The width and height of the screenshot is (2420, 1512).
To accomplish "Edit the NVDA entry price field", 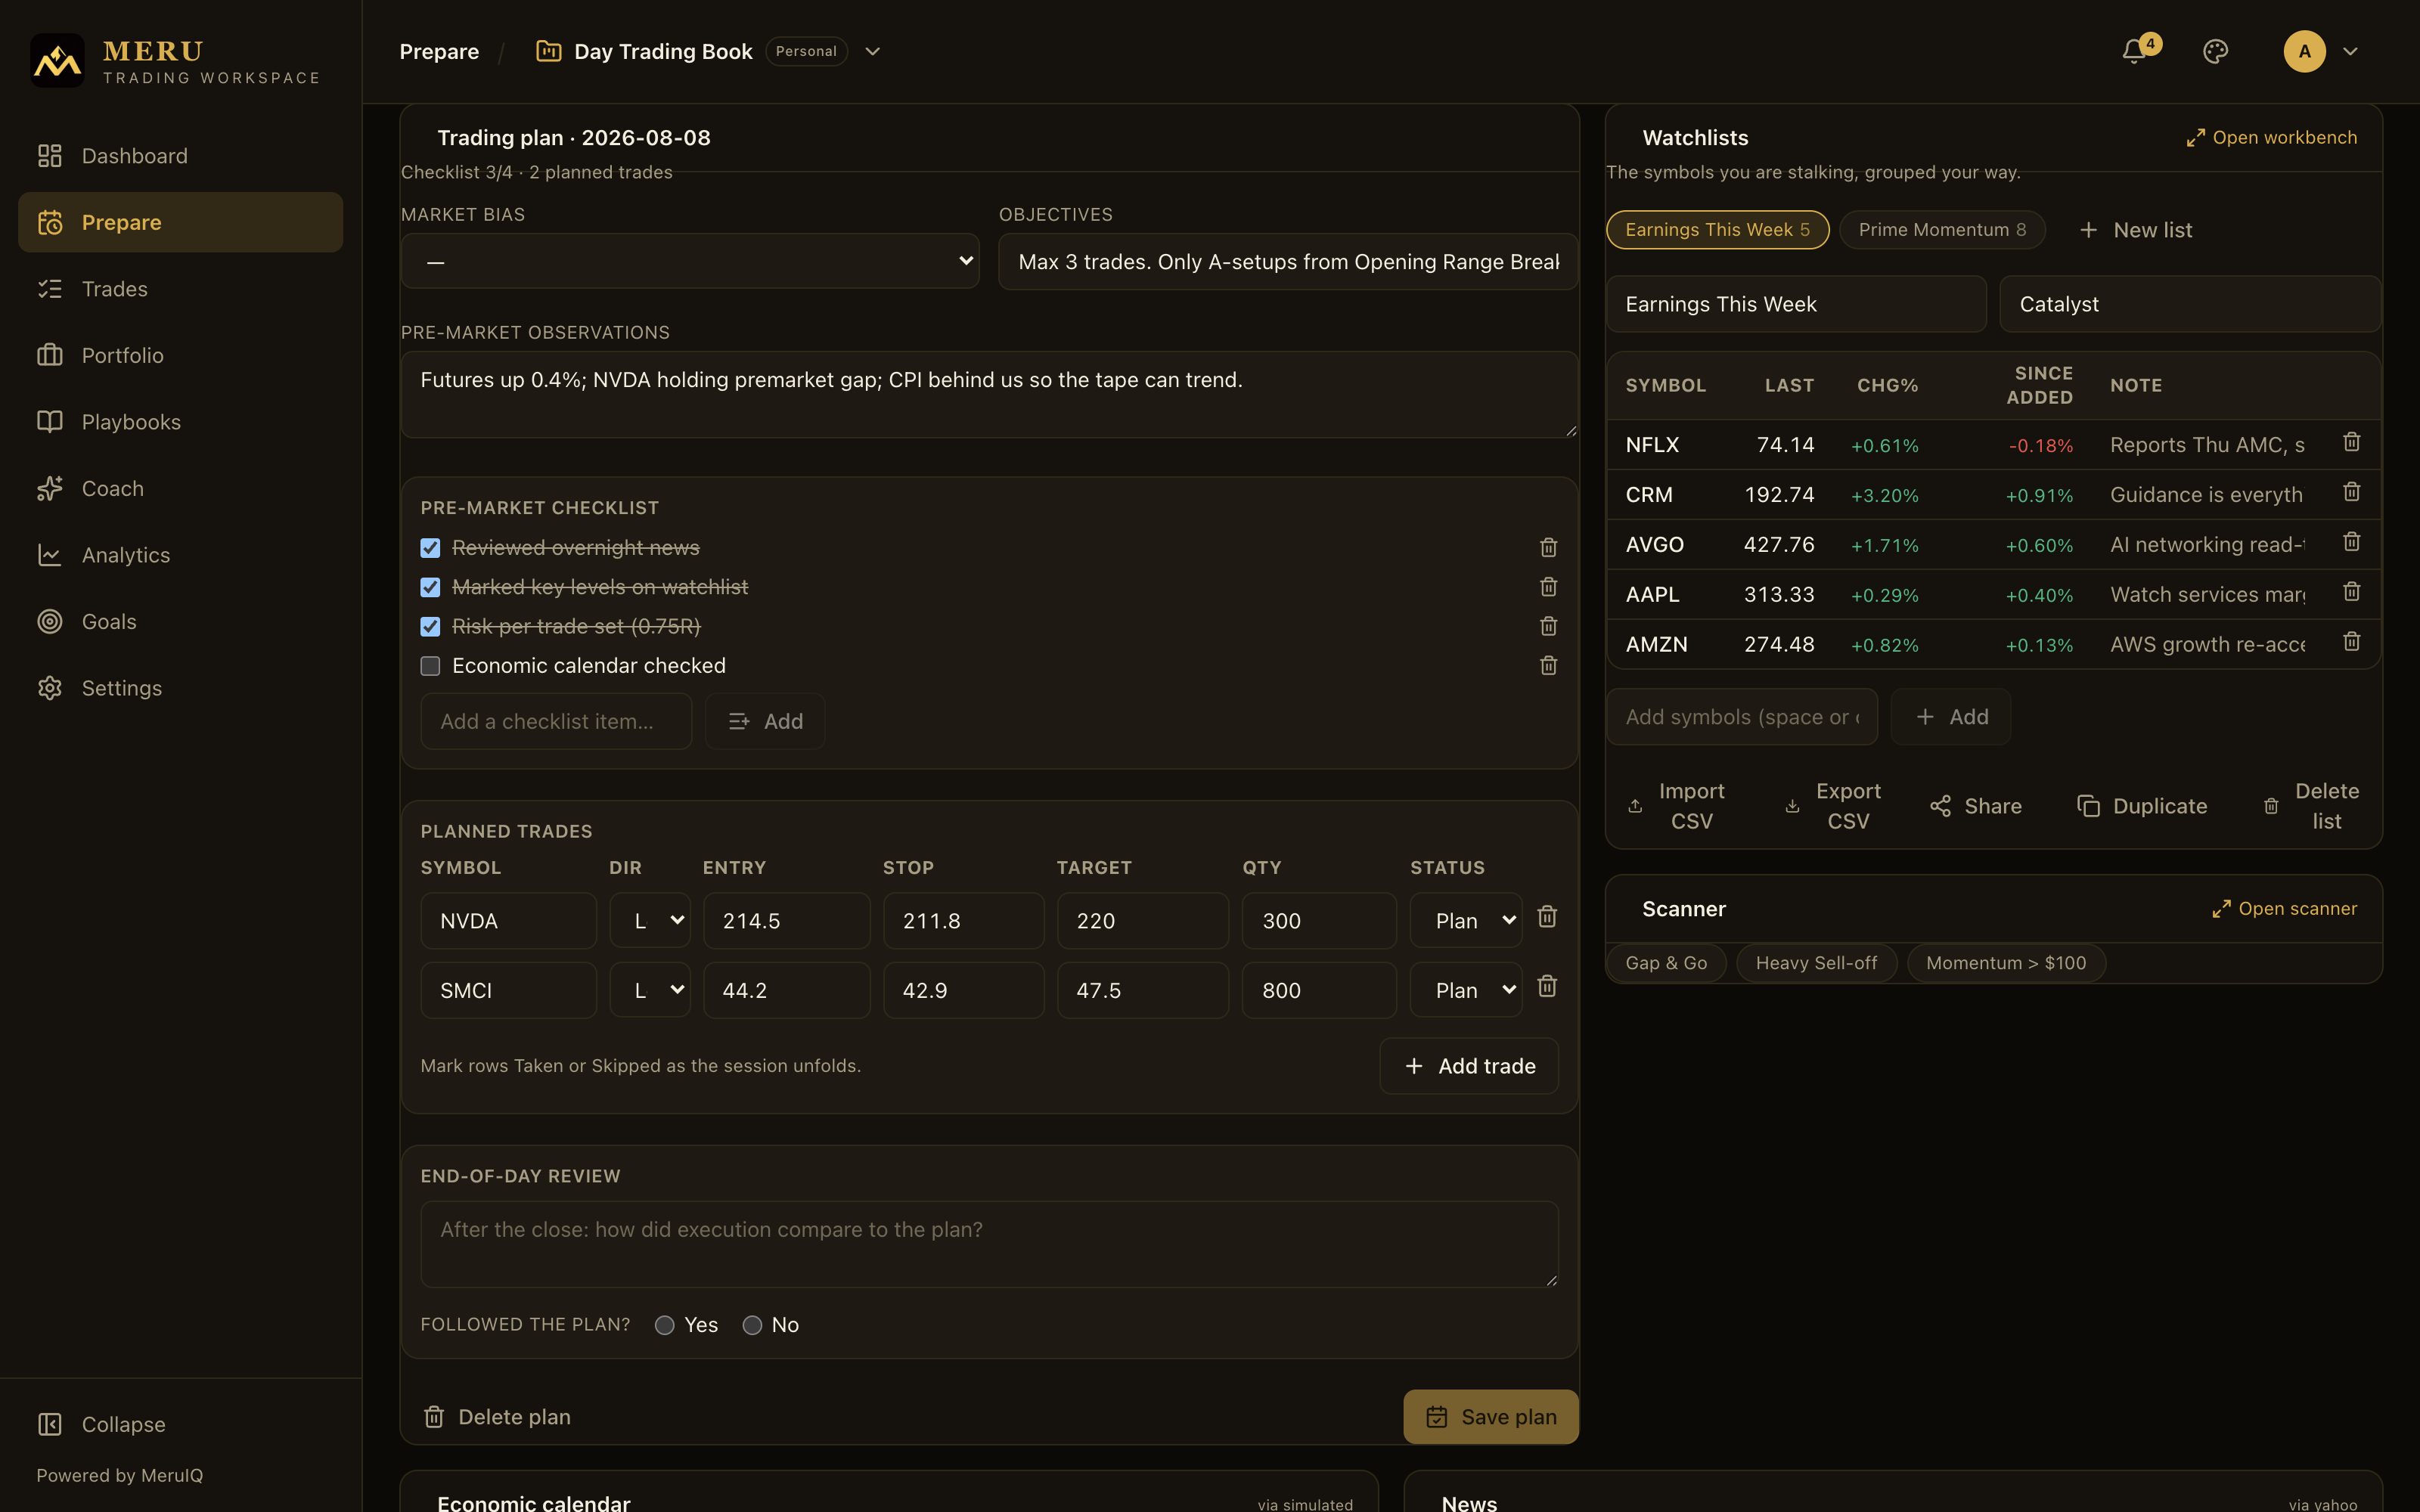I will click(x=786, y=920).
